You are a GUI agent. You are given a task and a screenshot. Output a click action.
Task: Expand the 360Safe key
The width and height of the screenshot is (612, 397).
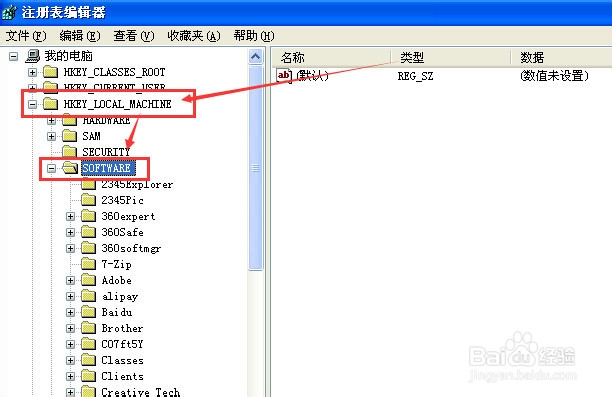pos(71,232)
